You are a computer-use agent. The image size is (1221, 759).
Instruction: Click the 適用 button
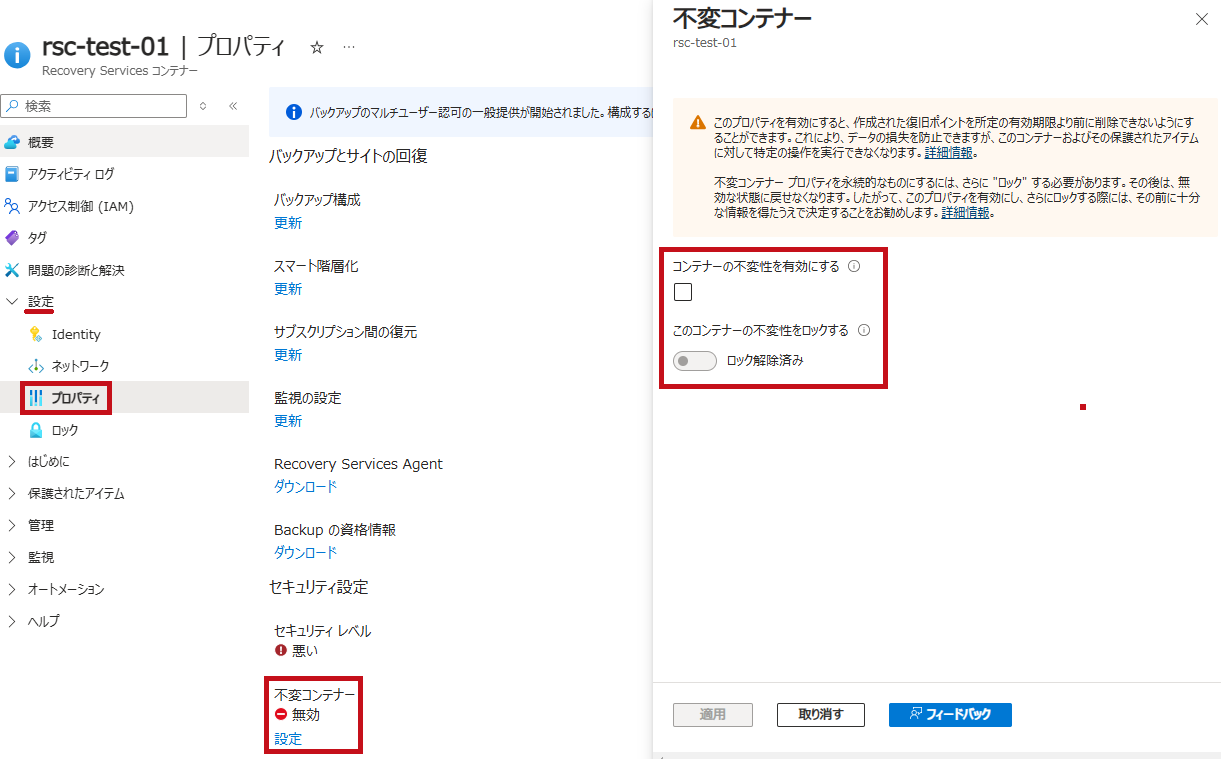[x=712, y=715]
